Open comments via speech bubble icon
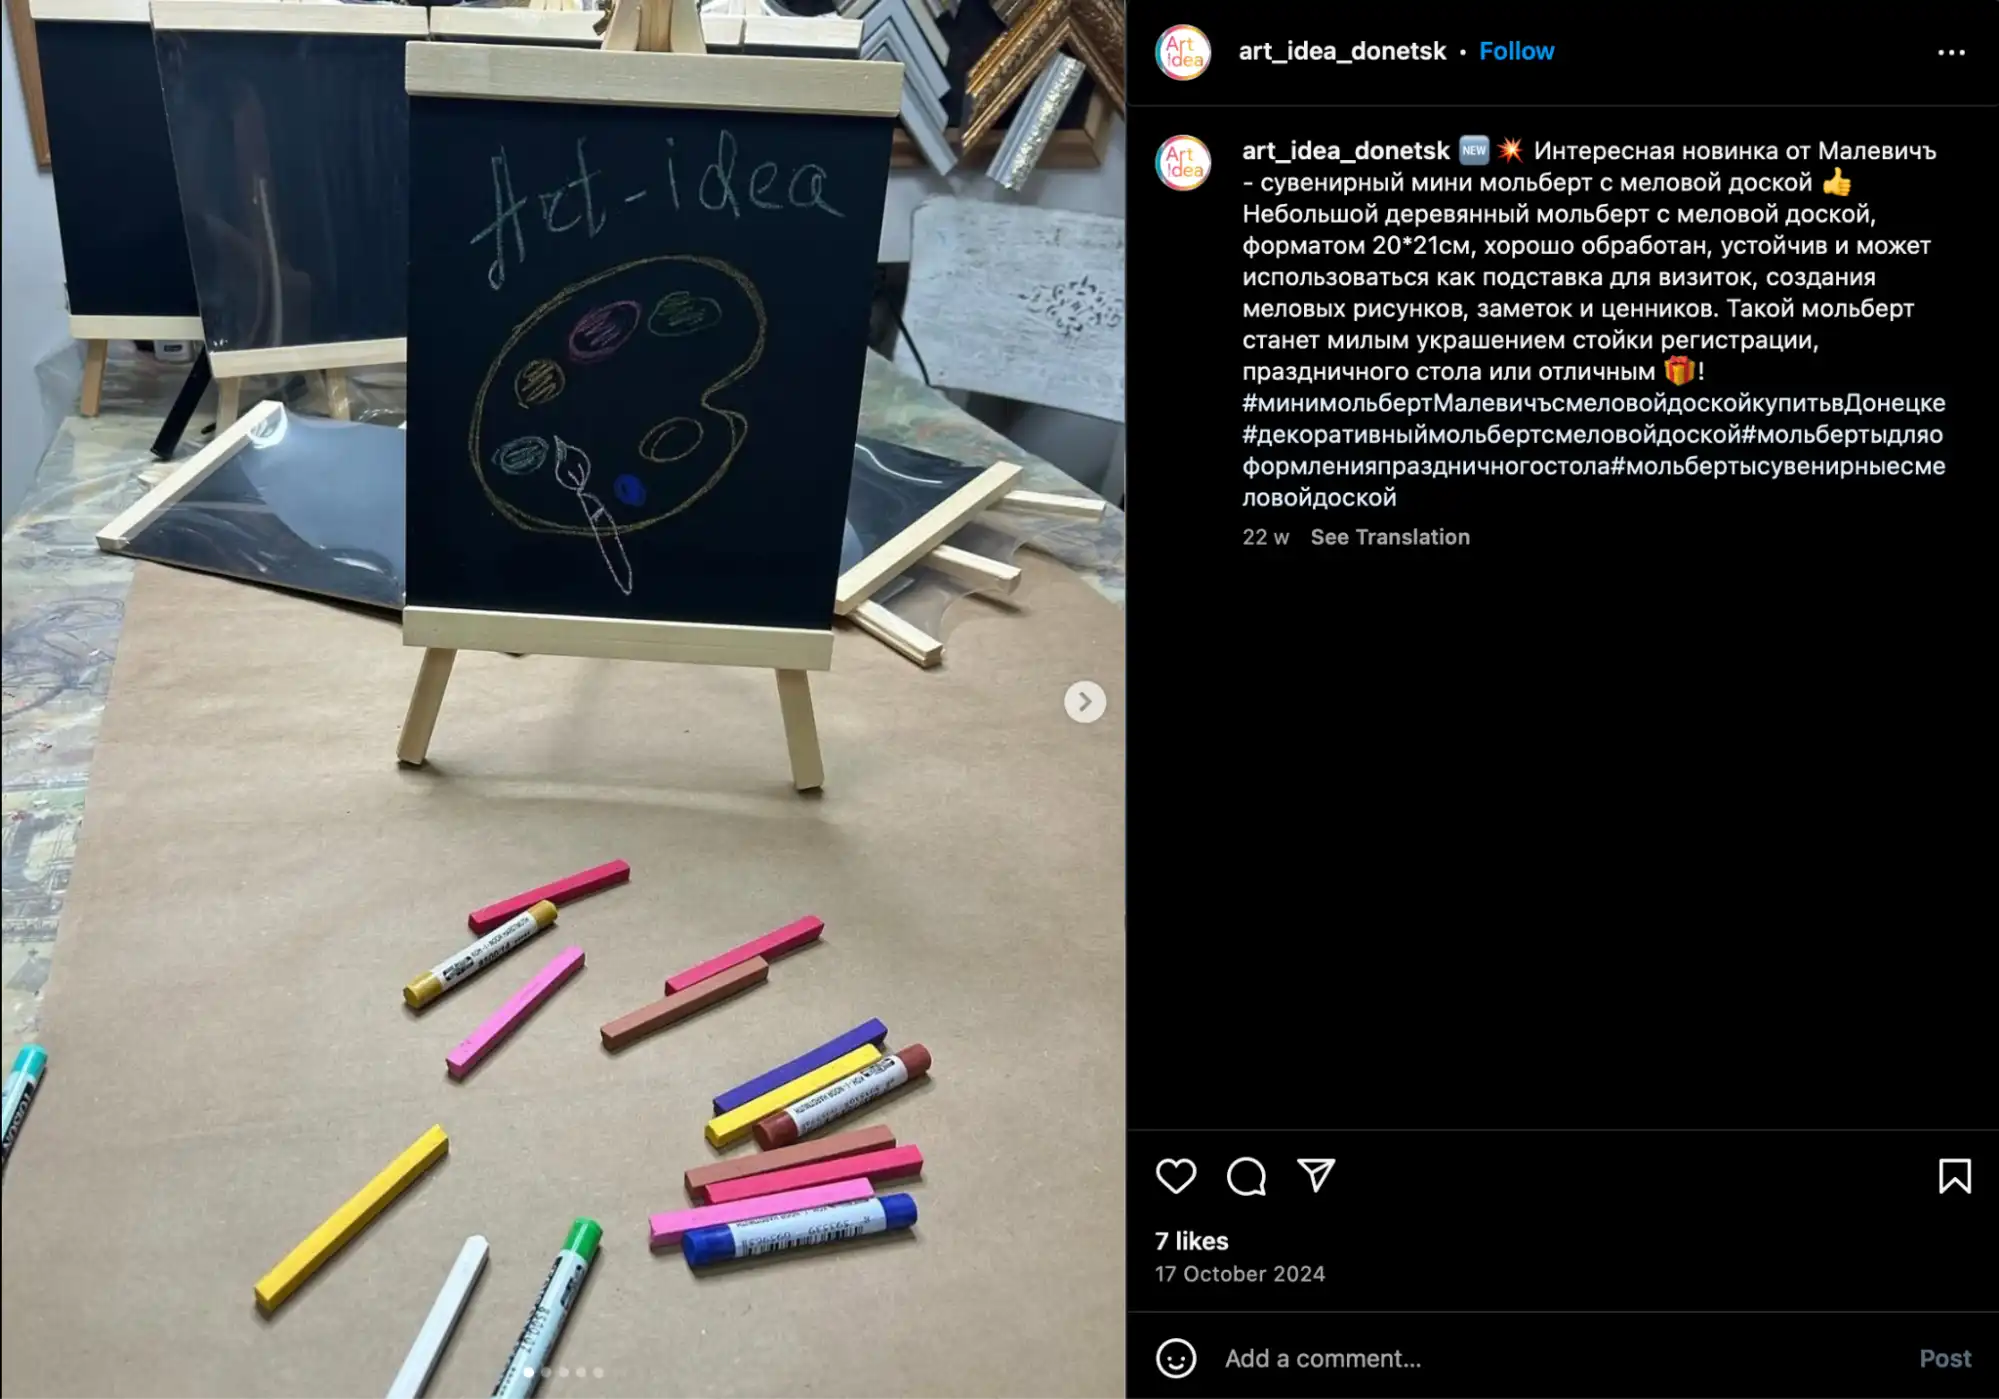 click(1246, 1176)
